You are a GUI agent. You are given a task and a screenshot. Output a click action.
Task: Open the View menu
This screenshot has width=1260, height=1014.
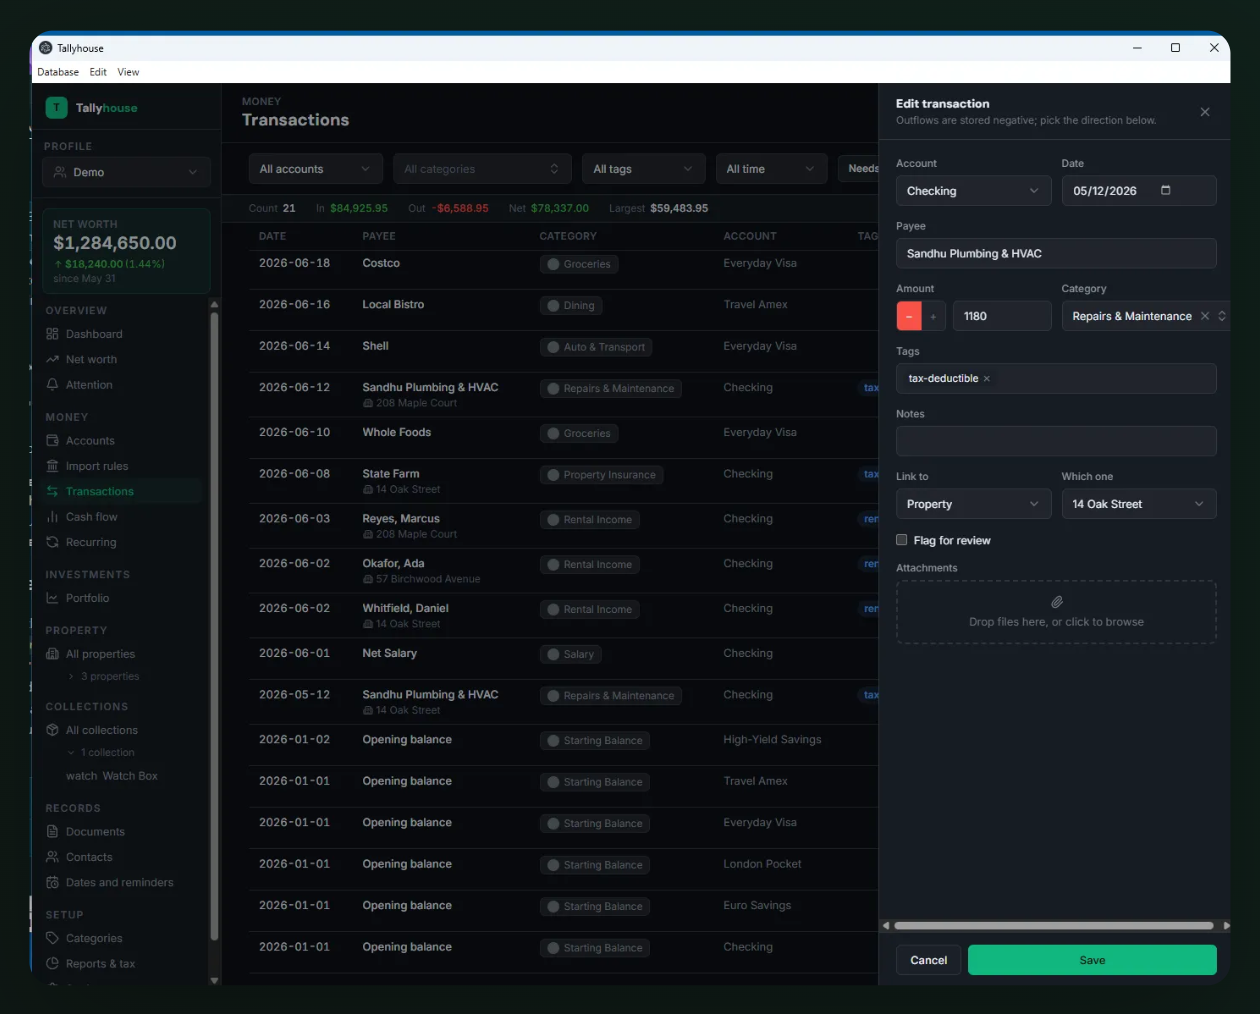[128, 72]
